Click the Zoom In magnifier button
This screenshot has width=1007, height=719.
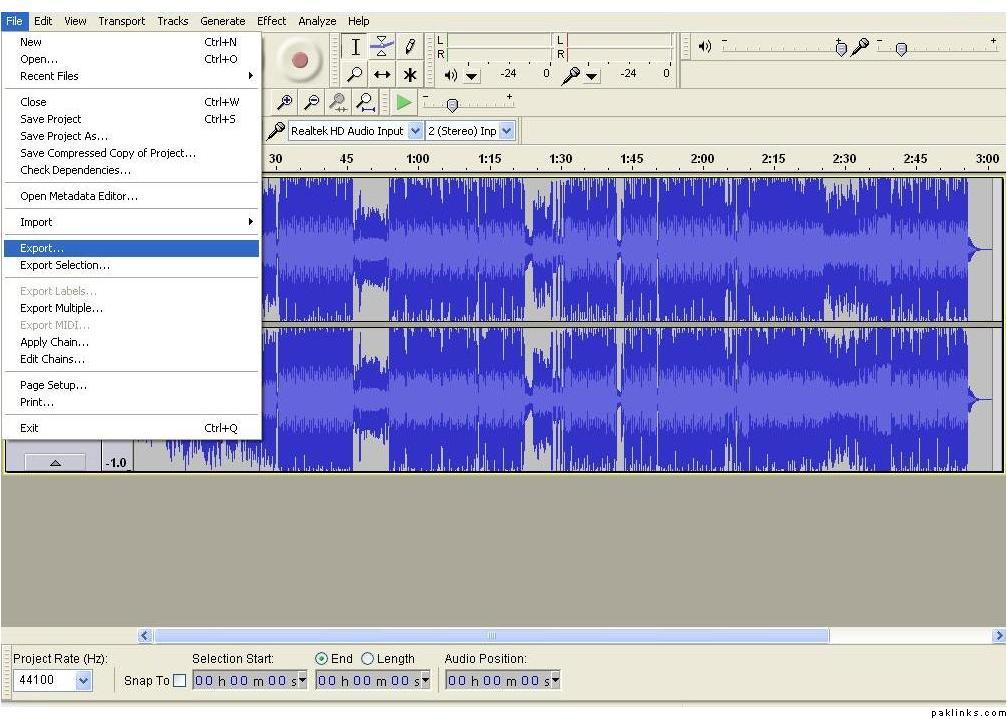click(285, 102)
